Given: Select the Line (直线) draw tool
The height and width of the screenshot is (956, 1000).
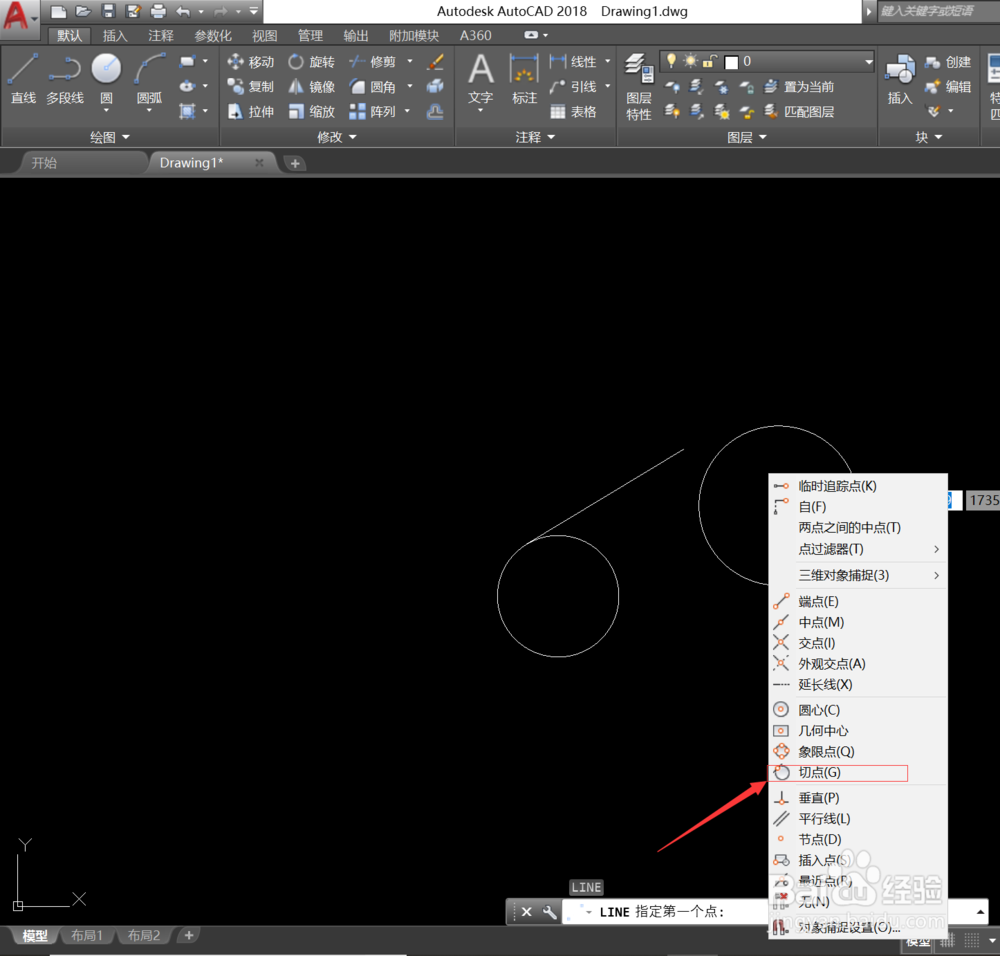Looking at the screenshot, I should [23, 78].
